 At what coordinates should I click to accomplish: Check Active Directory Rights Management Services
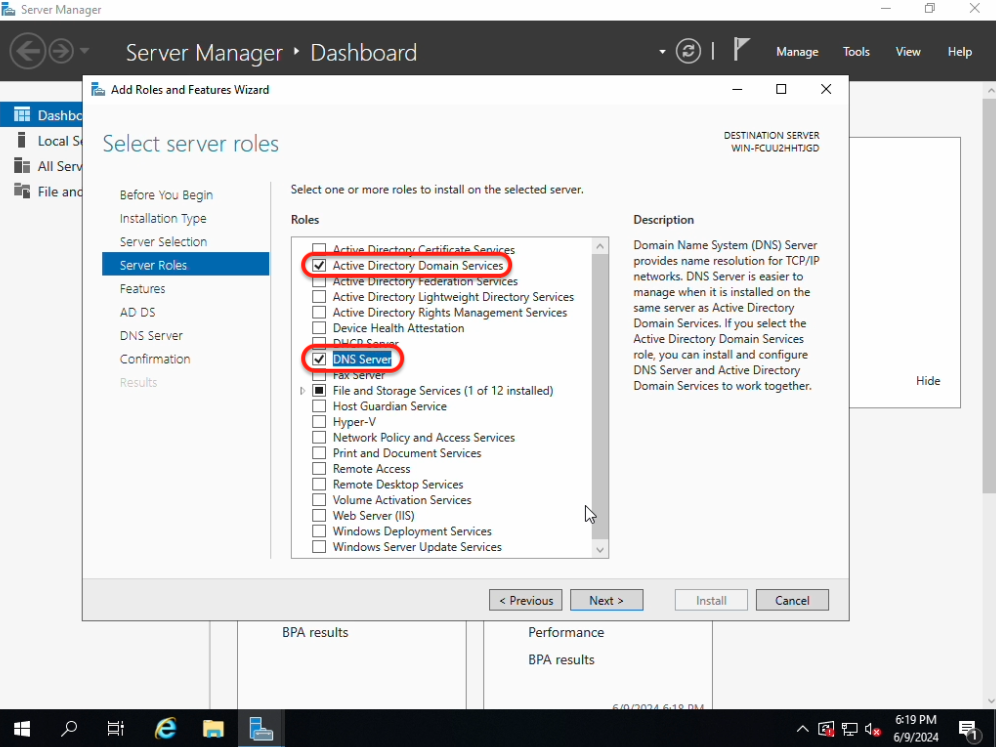(319, 313)
